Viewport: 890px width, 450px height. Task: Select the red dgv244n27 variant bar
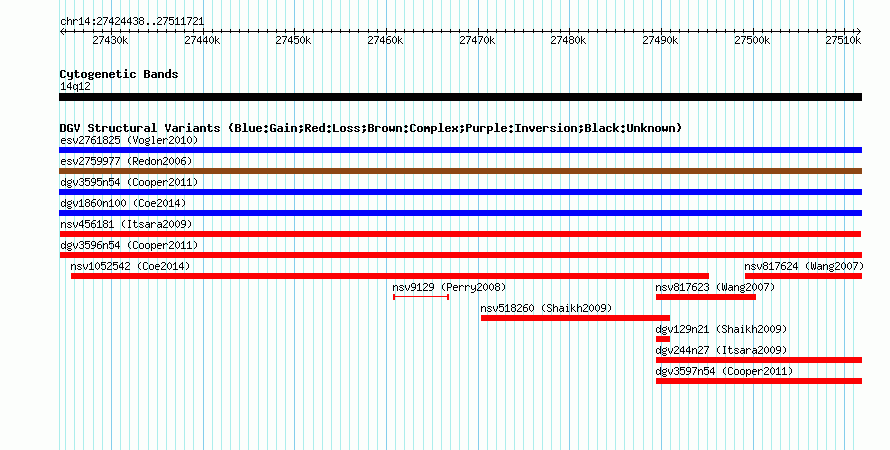coord(759,360)
